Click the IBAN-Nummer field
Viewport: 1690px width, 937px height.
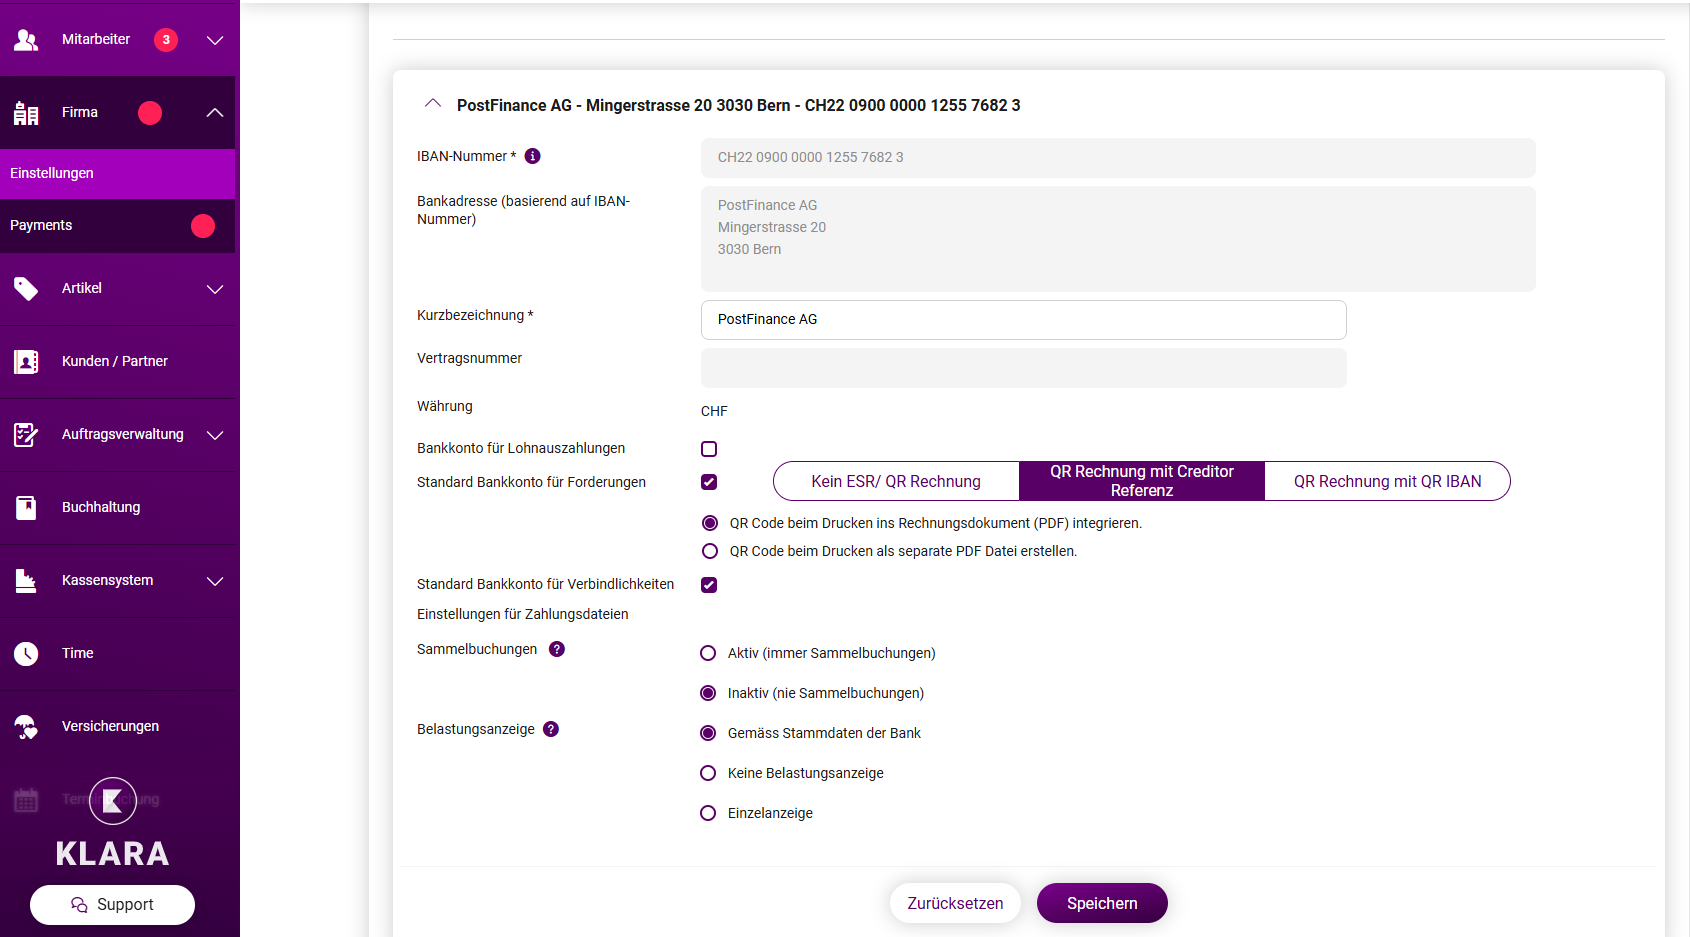[x=1118, y=158]
